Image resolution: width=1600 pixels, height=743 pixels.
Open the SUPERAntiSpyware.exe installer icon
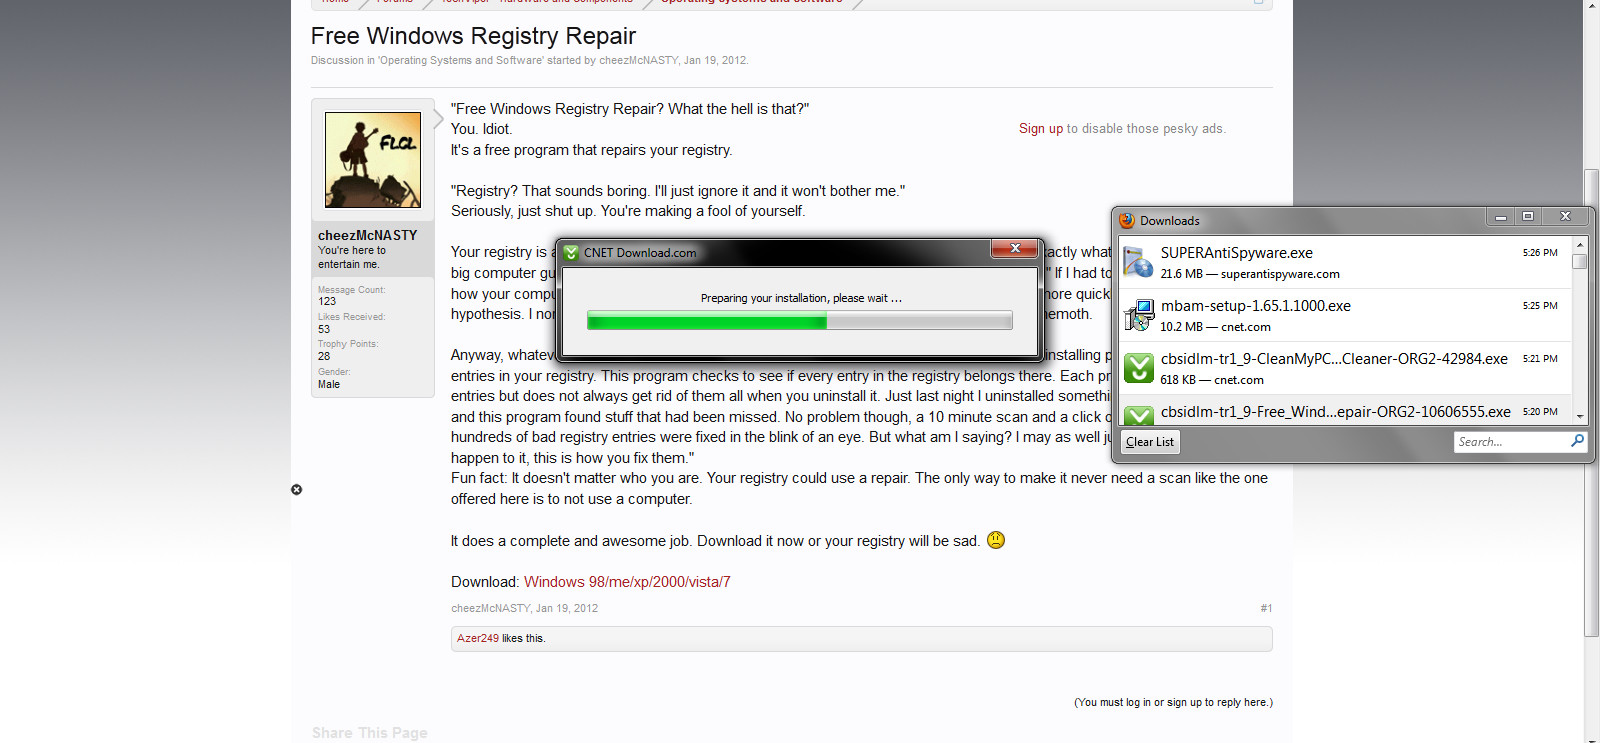click(1138, 262)
